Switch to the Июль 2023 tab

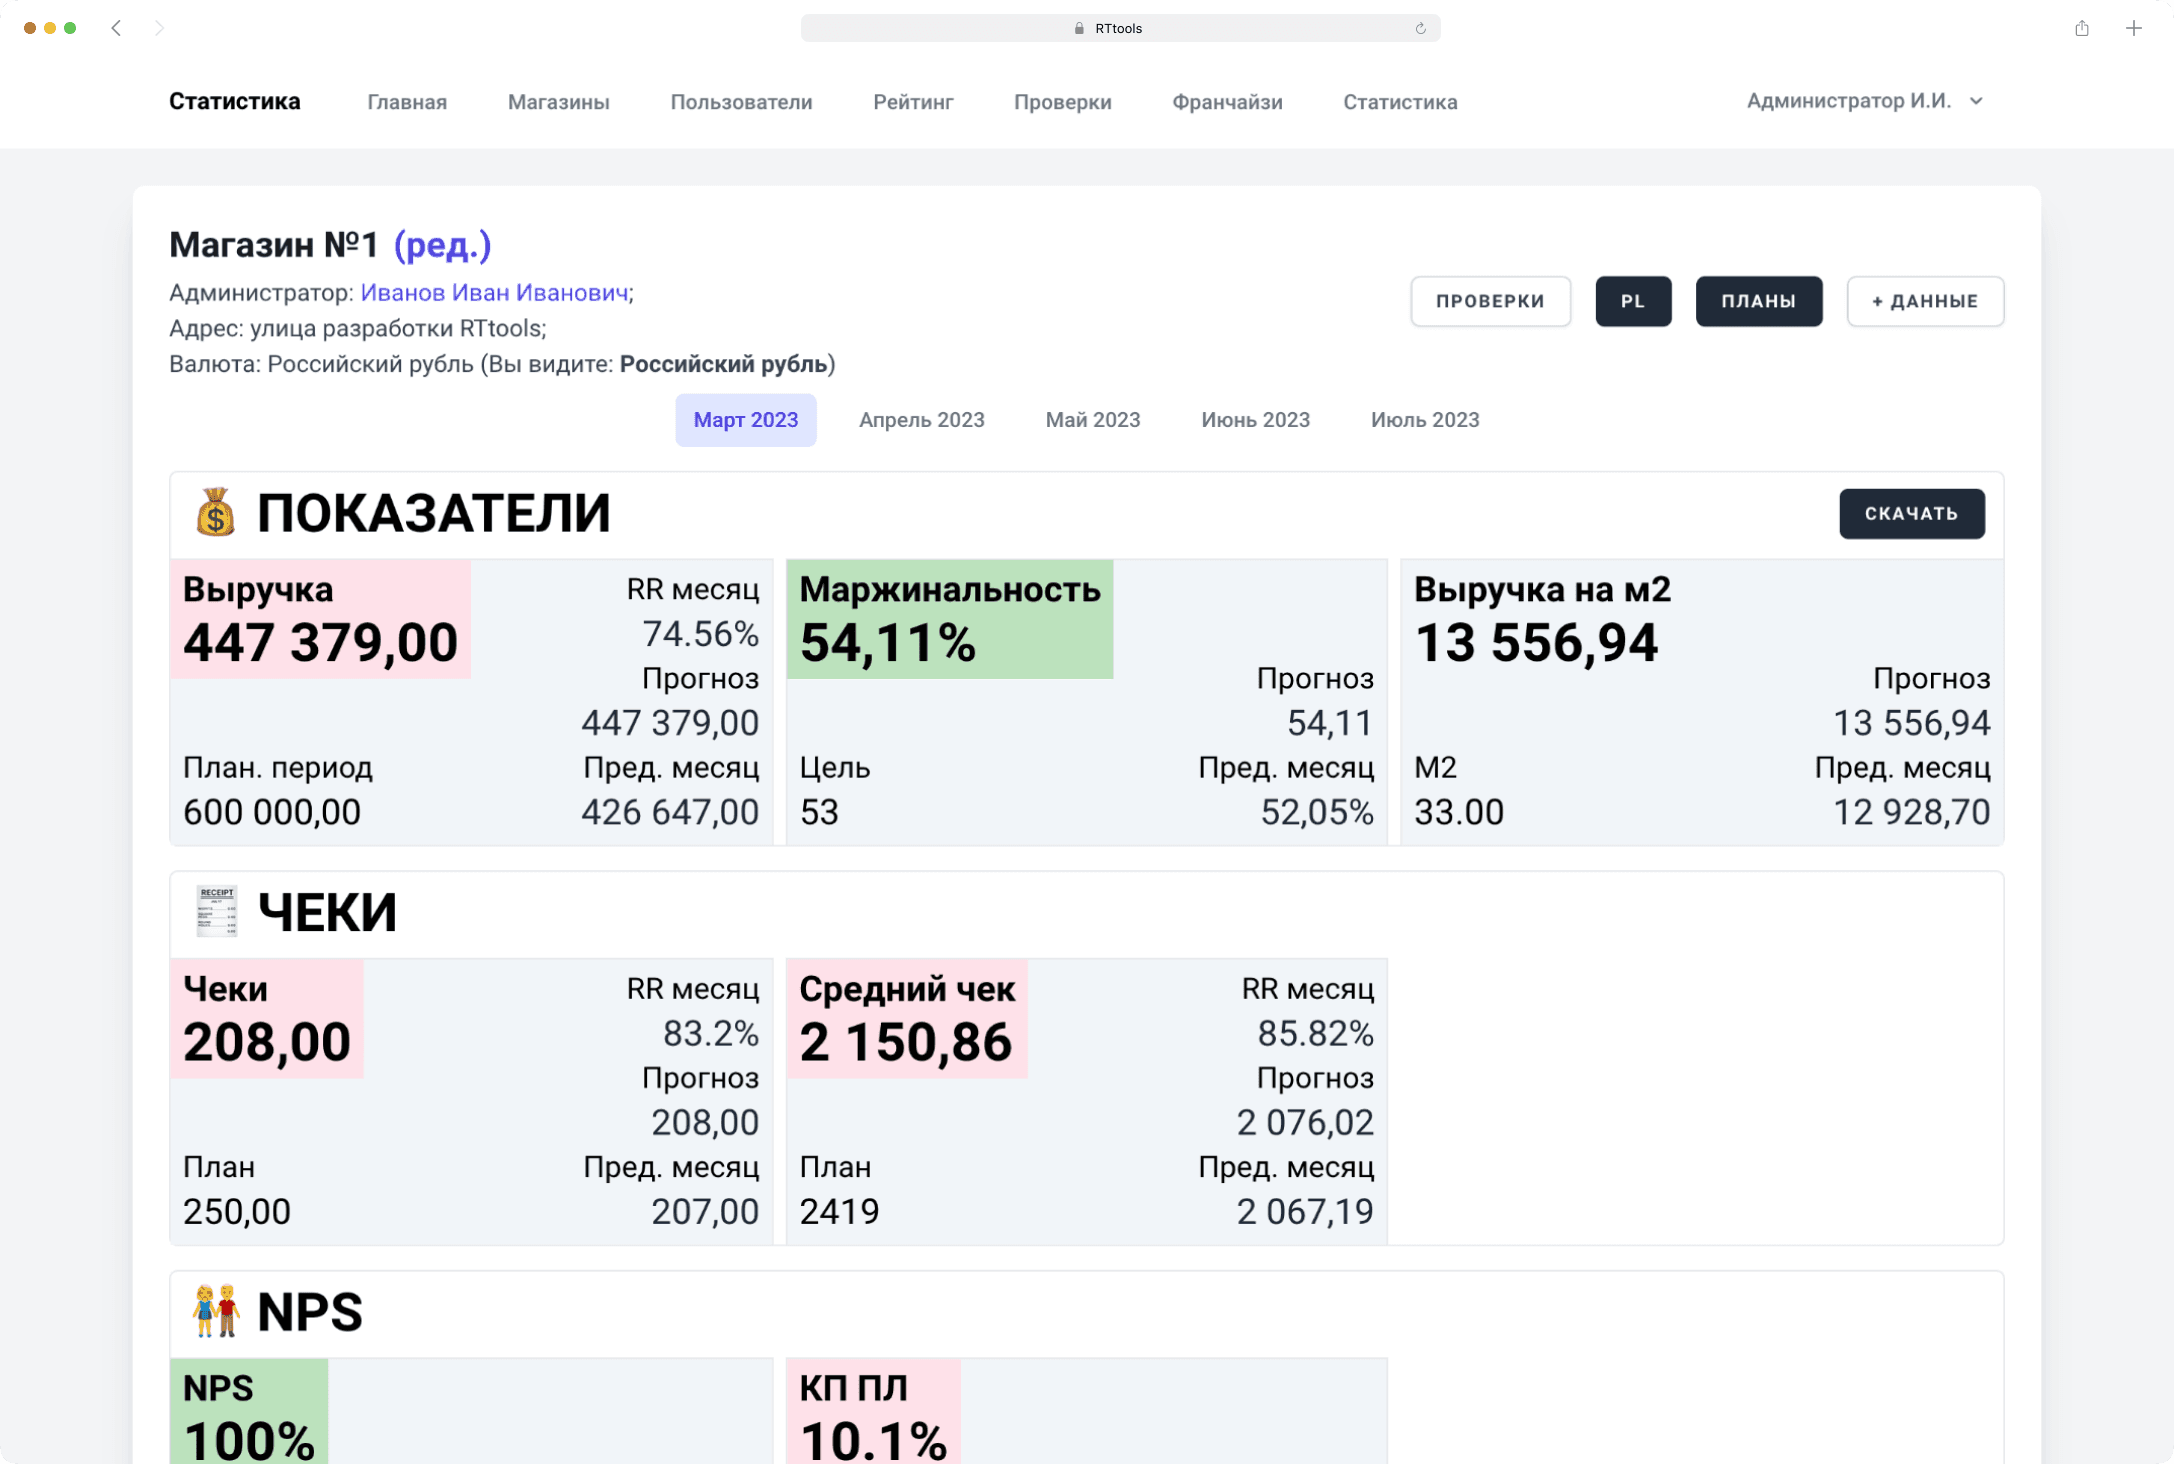point(1425,420)
